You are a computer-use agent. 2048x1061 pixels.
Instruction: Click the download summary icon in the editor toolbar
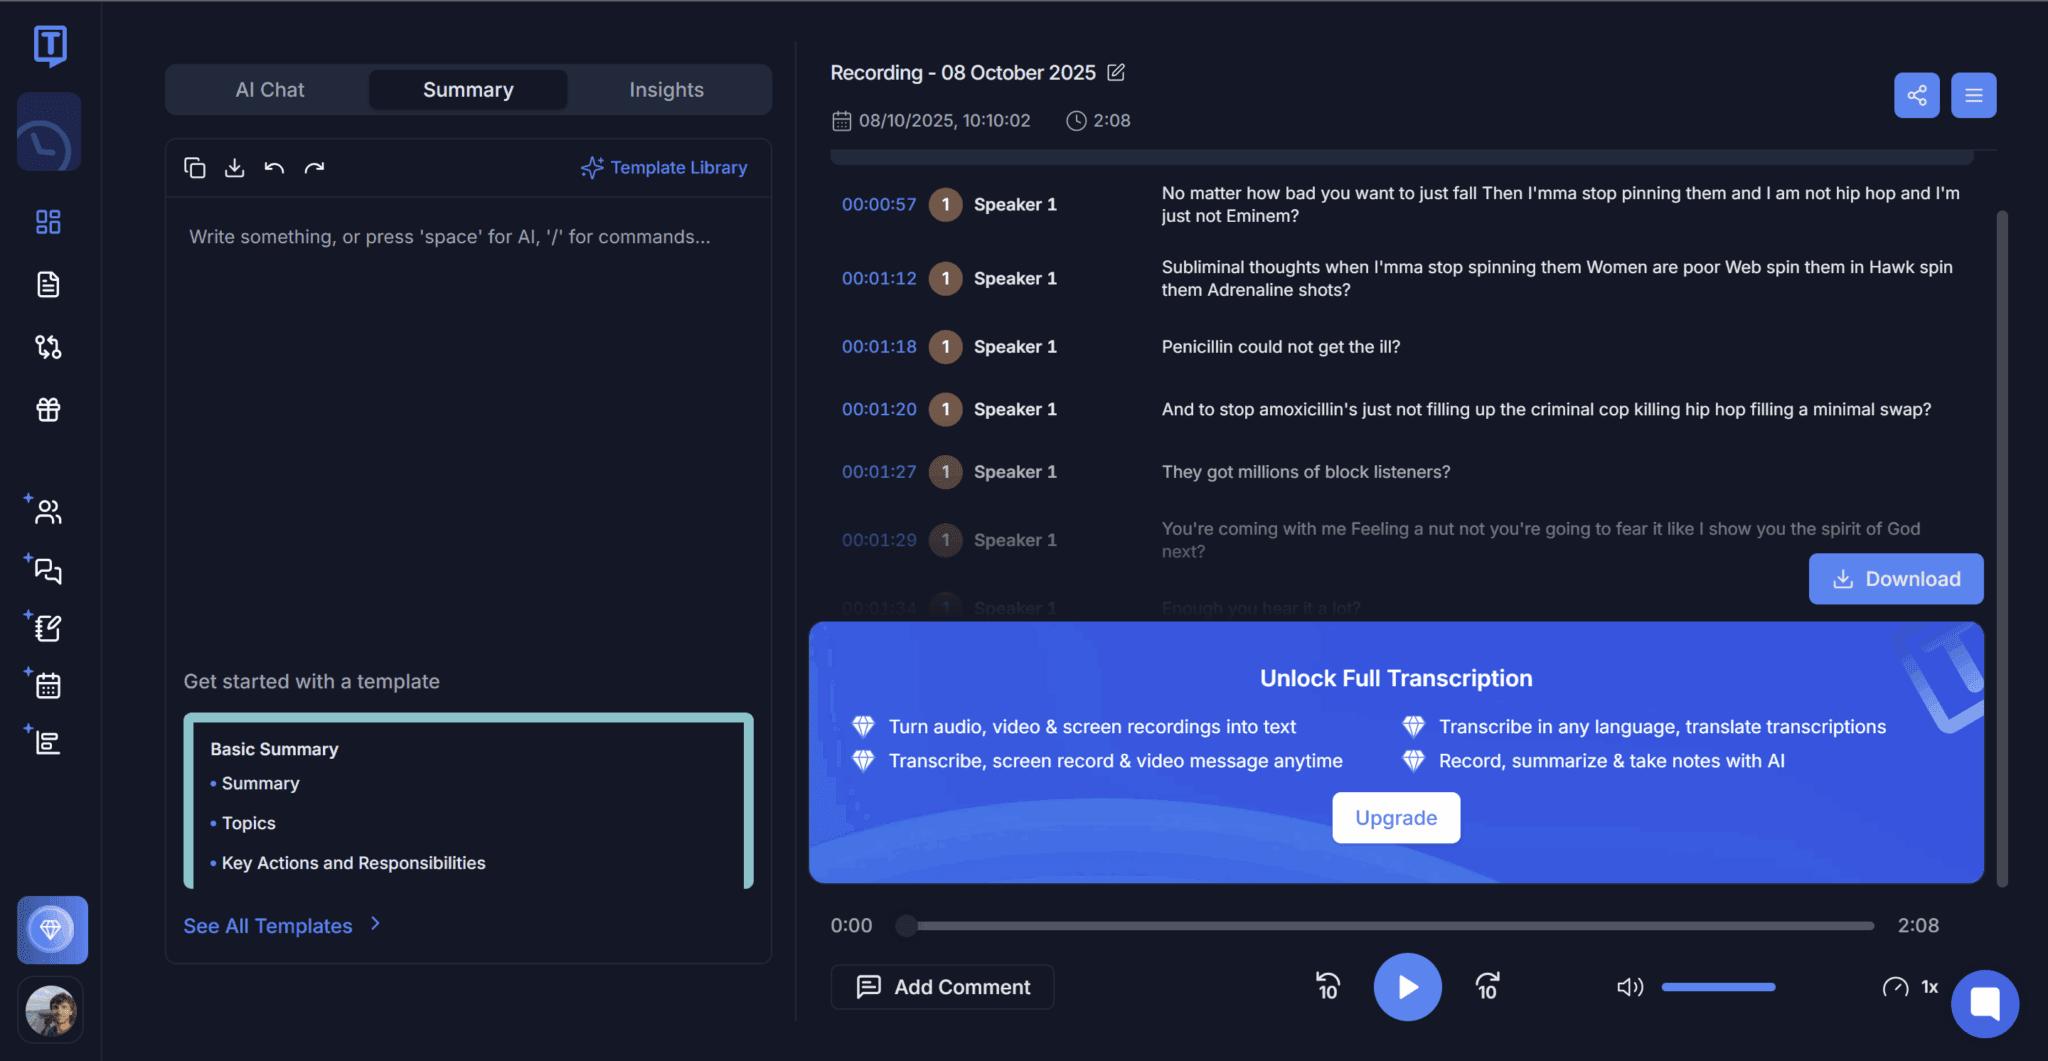[x=234, y=168]
